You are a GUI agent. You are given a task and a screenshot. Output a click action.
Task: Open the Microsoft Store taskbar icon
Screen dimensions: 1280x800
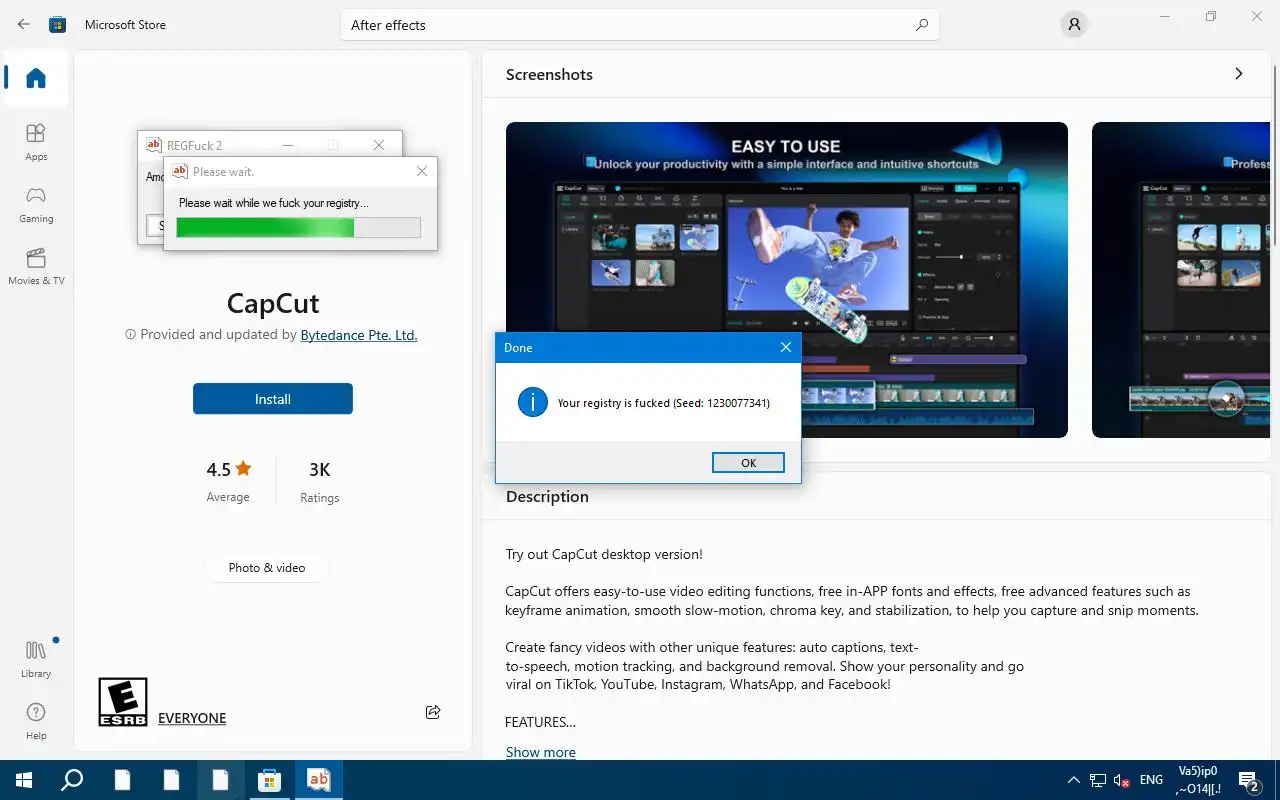(269, 780)
